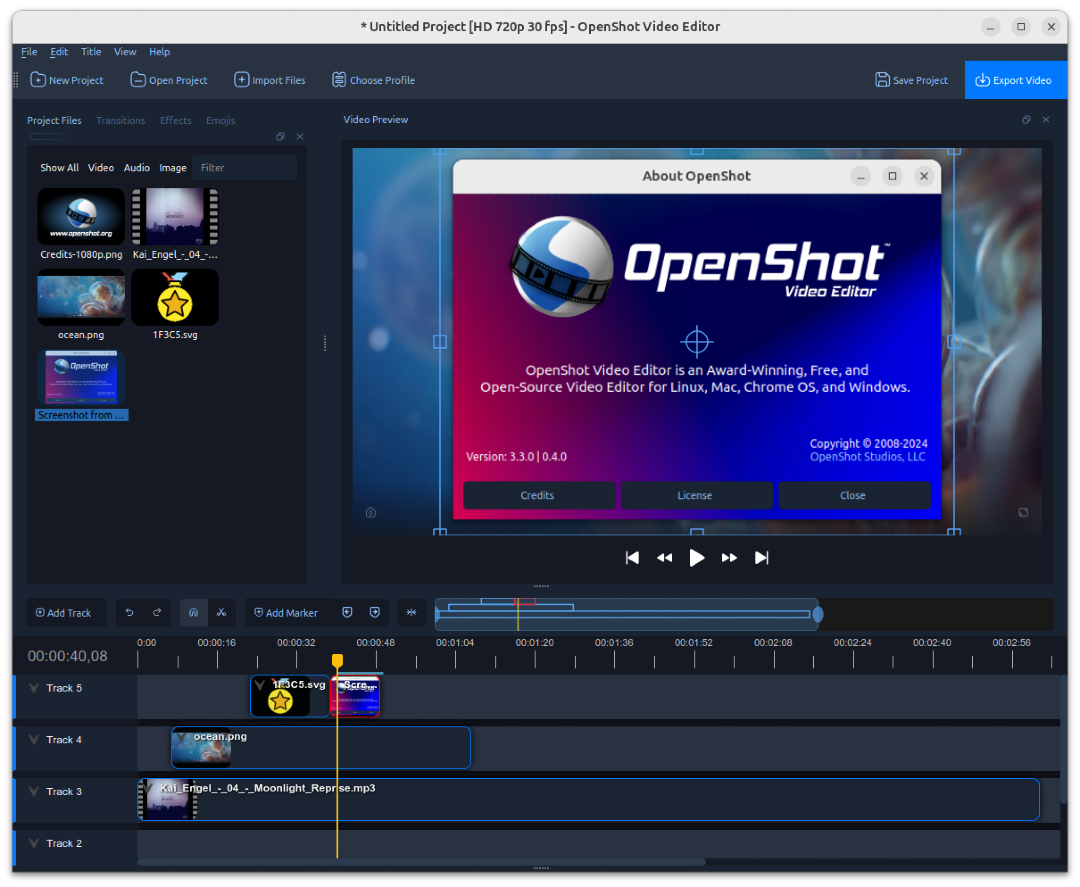The image size is (1080, 887).
Task: Center the timeline on the playhead
Action: pos(411,612)
